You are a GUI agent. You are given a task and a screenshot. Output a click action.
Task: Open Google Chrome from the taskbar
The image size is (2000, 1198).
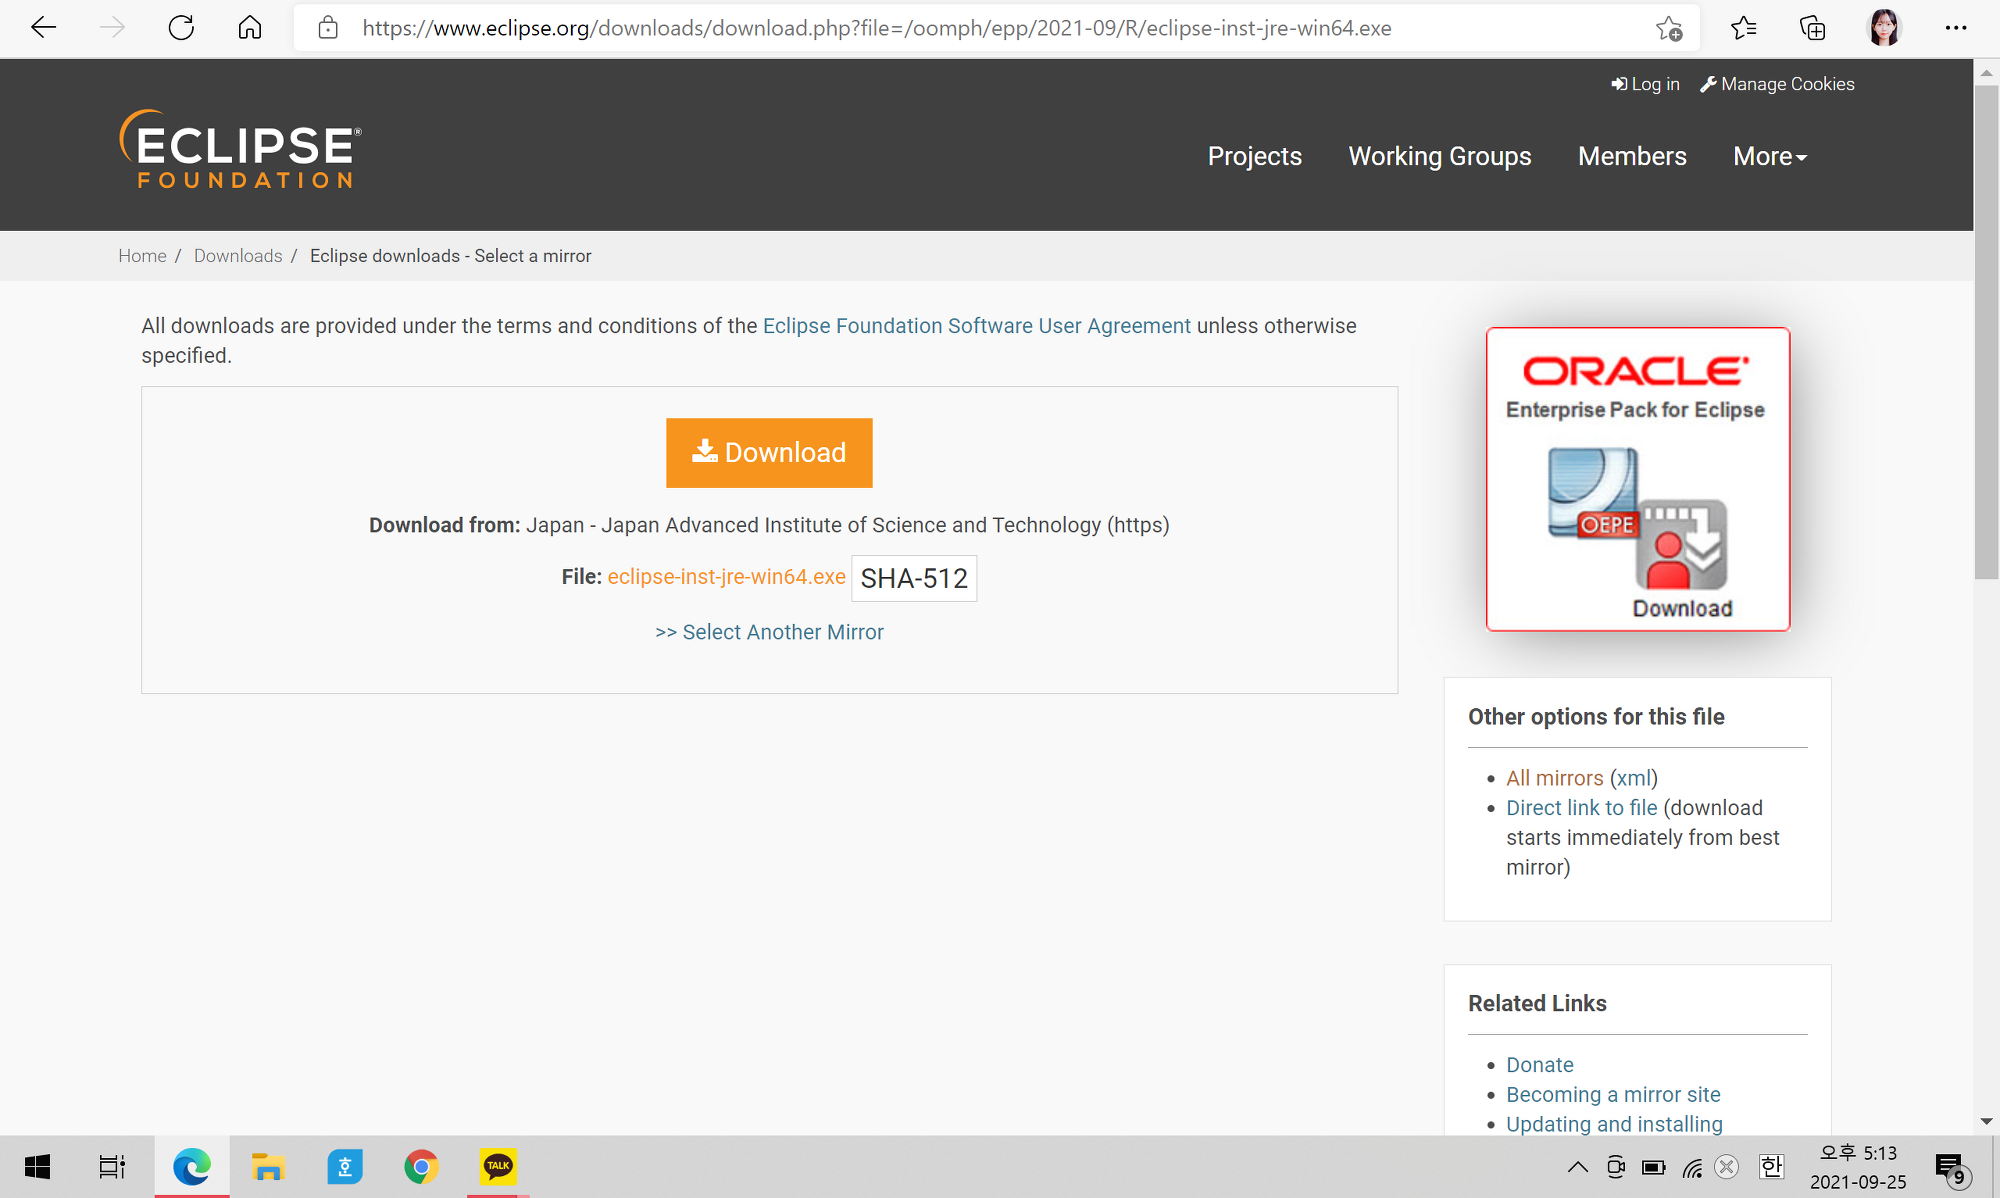[421, 1167]
